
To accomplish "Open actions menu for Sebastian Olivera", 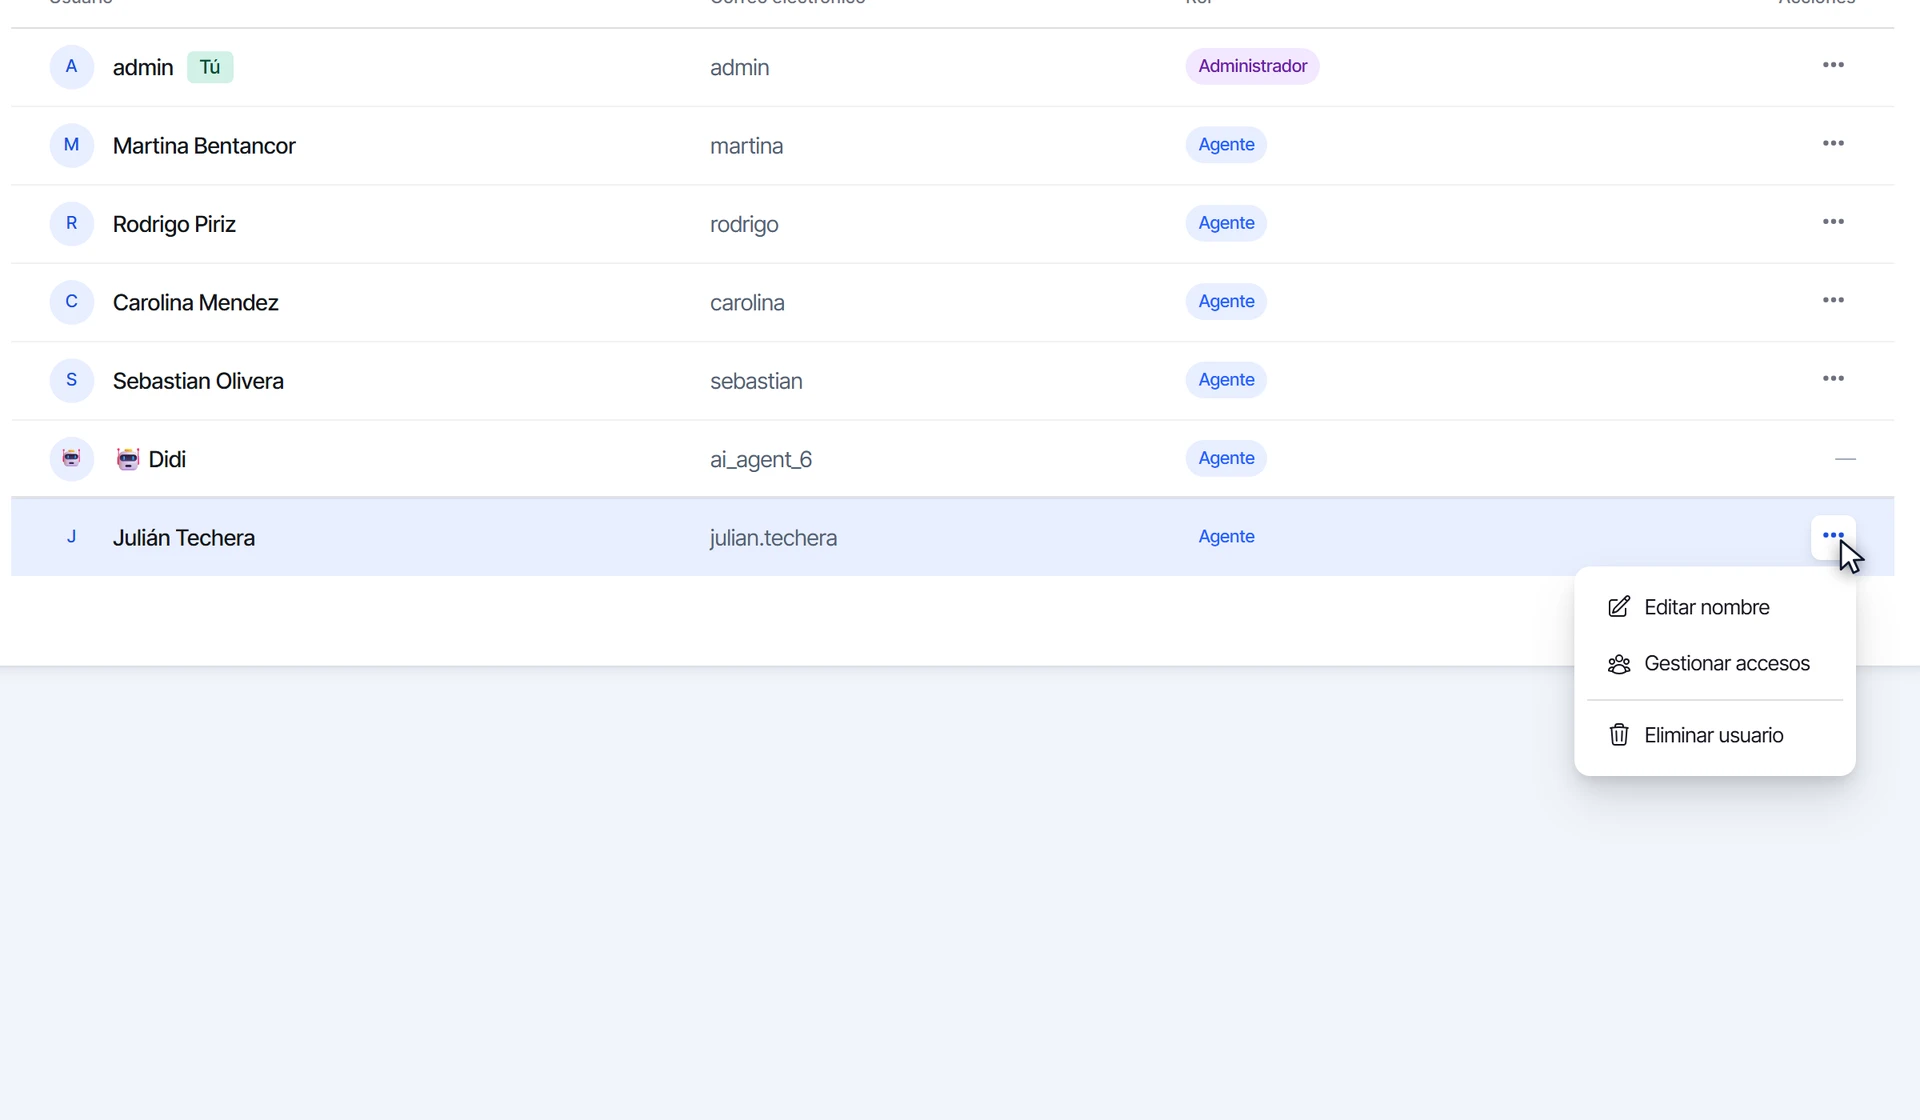I will click(x=1833, y=379).
